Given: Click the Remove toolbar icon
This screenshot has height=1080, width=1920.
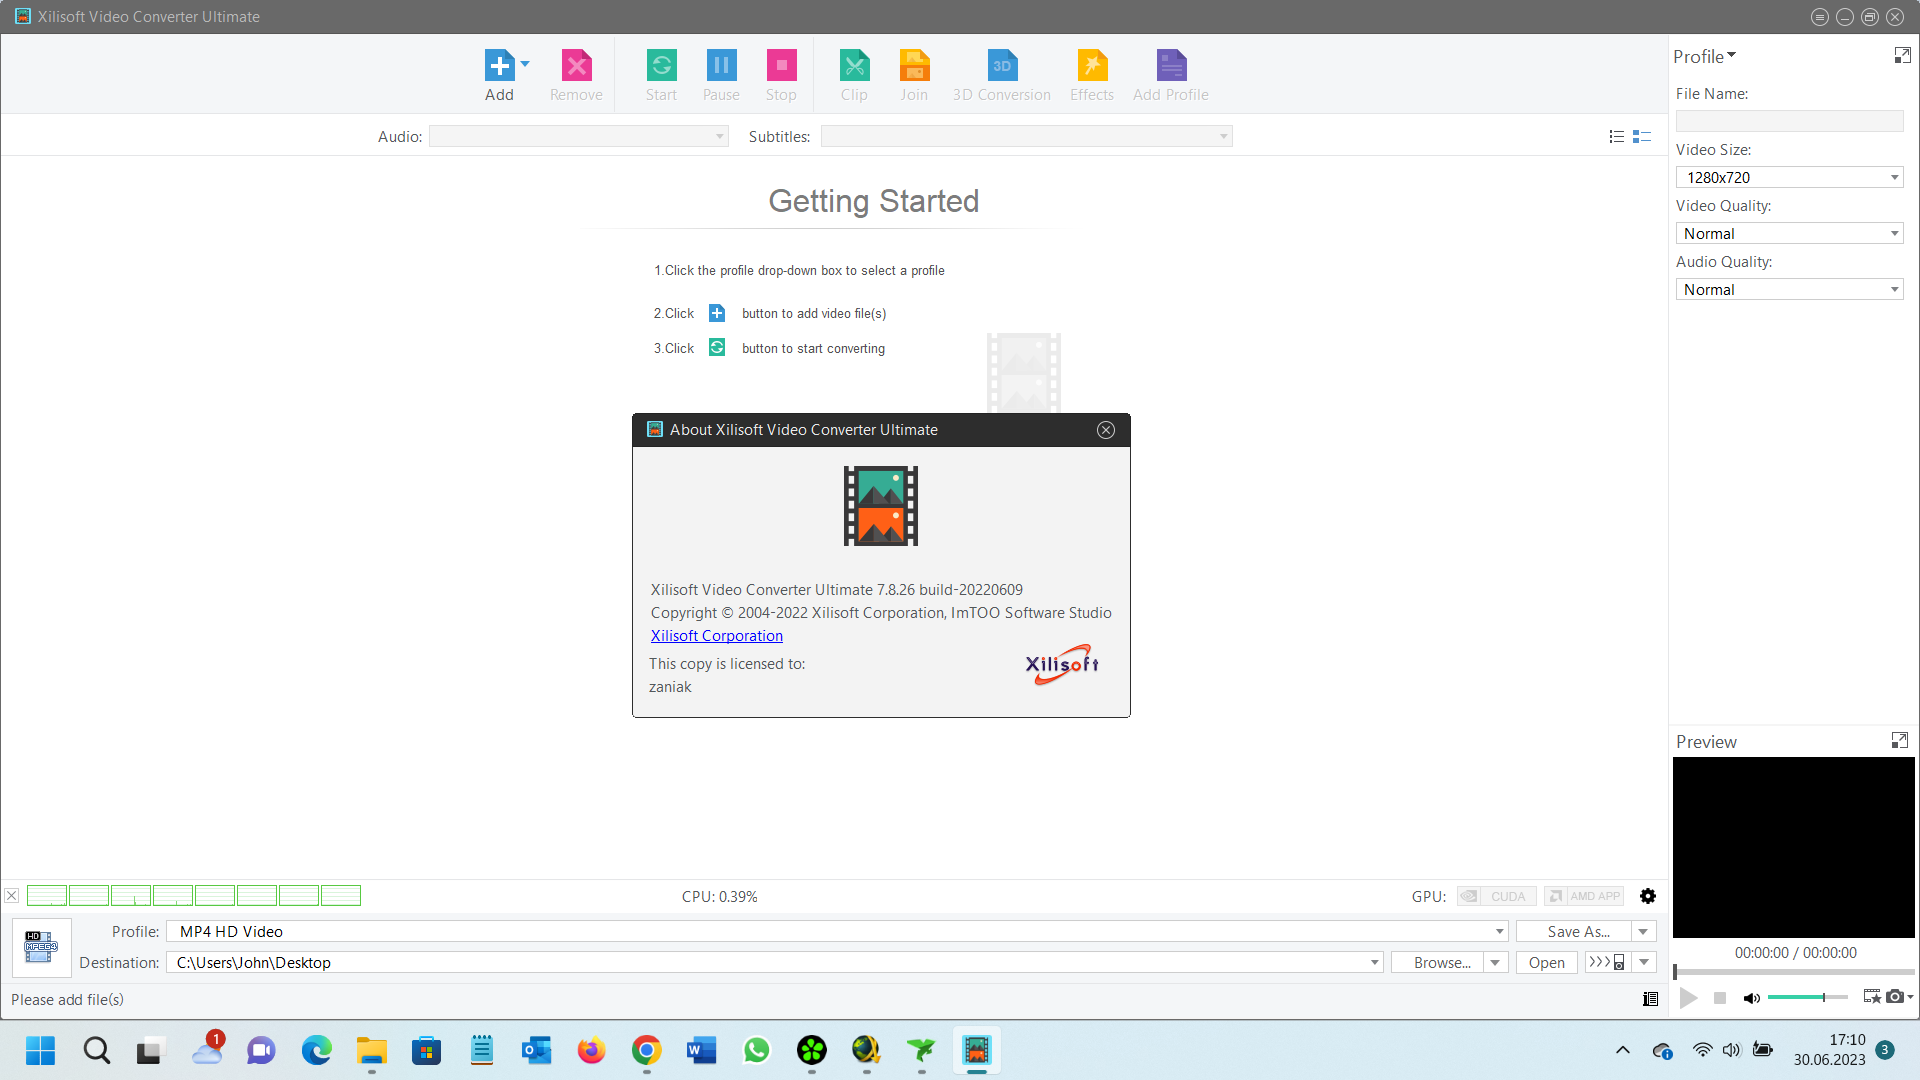Looking at the screenshot, I should 576,65.
